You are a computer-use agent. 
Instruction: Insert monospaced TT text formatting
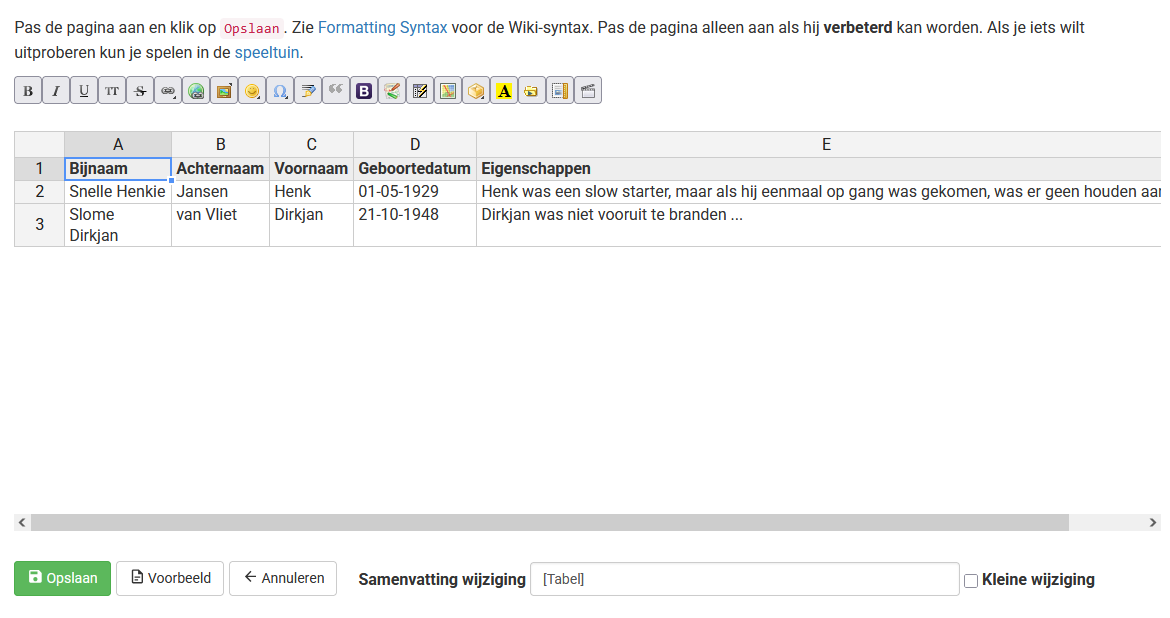pos(112,91)
